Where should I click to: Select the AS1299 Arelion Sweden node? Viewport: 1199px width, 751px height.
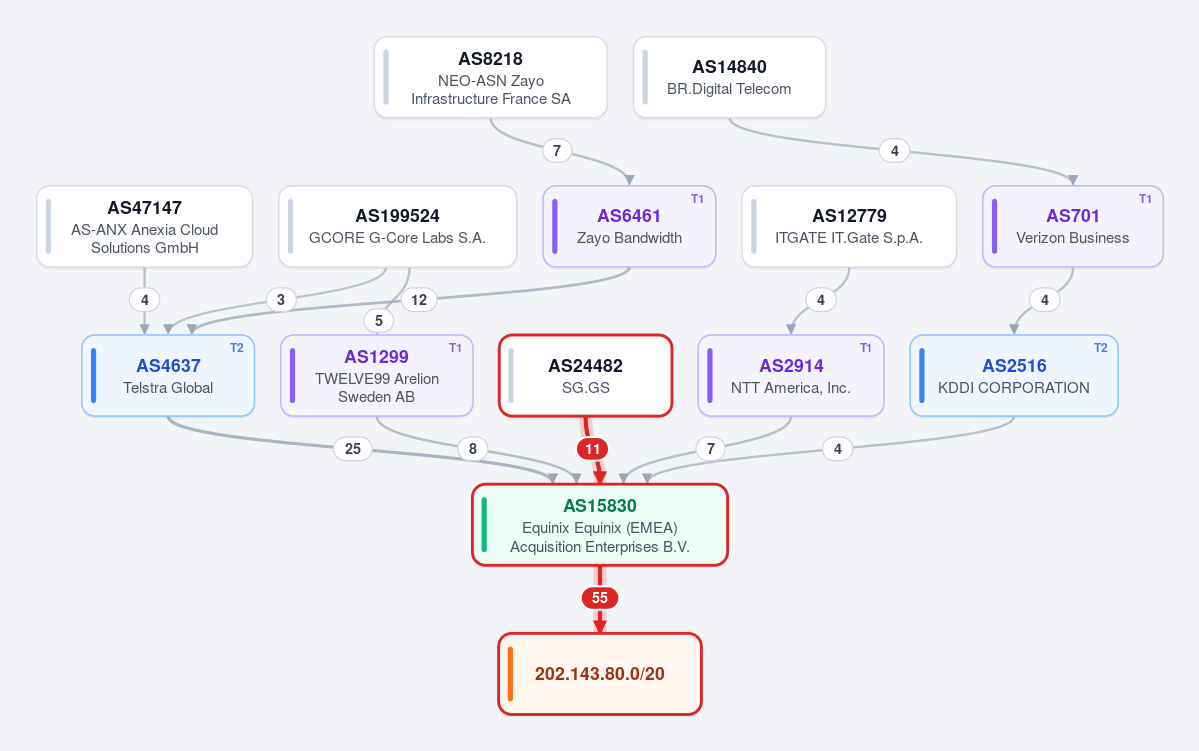[377, 376]
